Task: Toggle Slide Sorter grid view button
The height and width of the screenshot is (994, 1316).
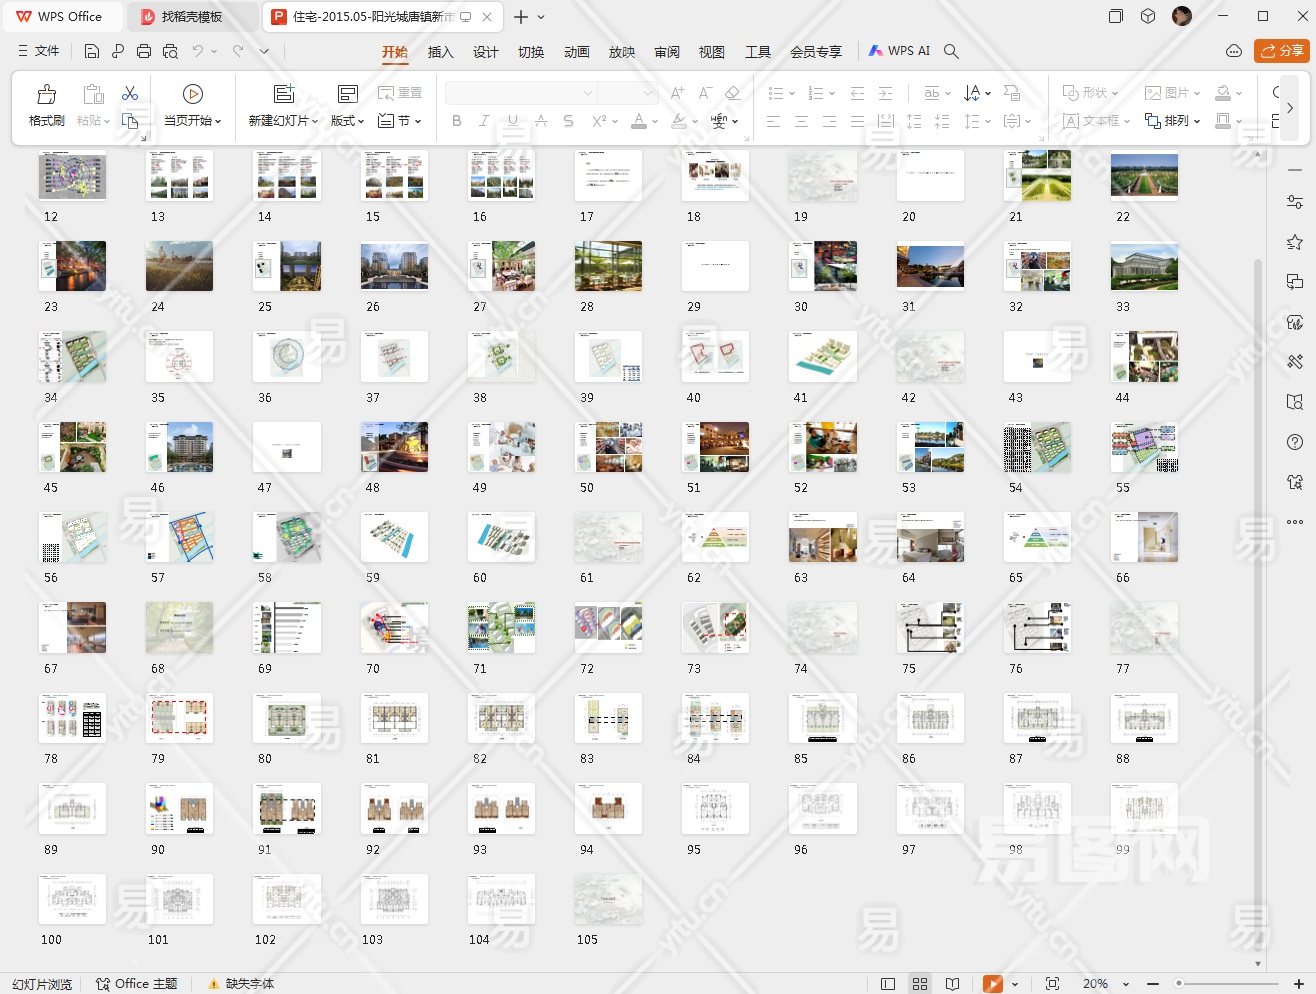Action: point(920,984)
